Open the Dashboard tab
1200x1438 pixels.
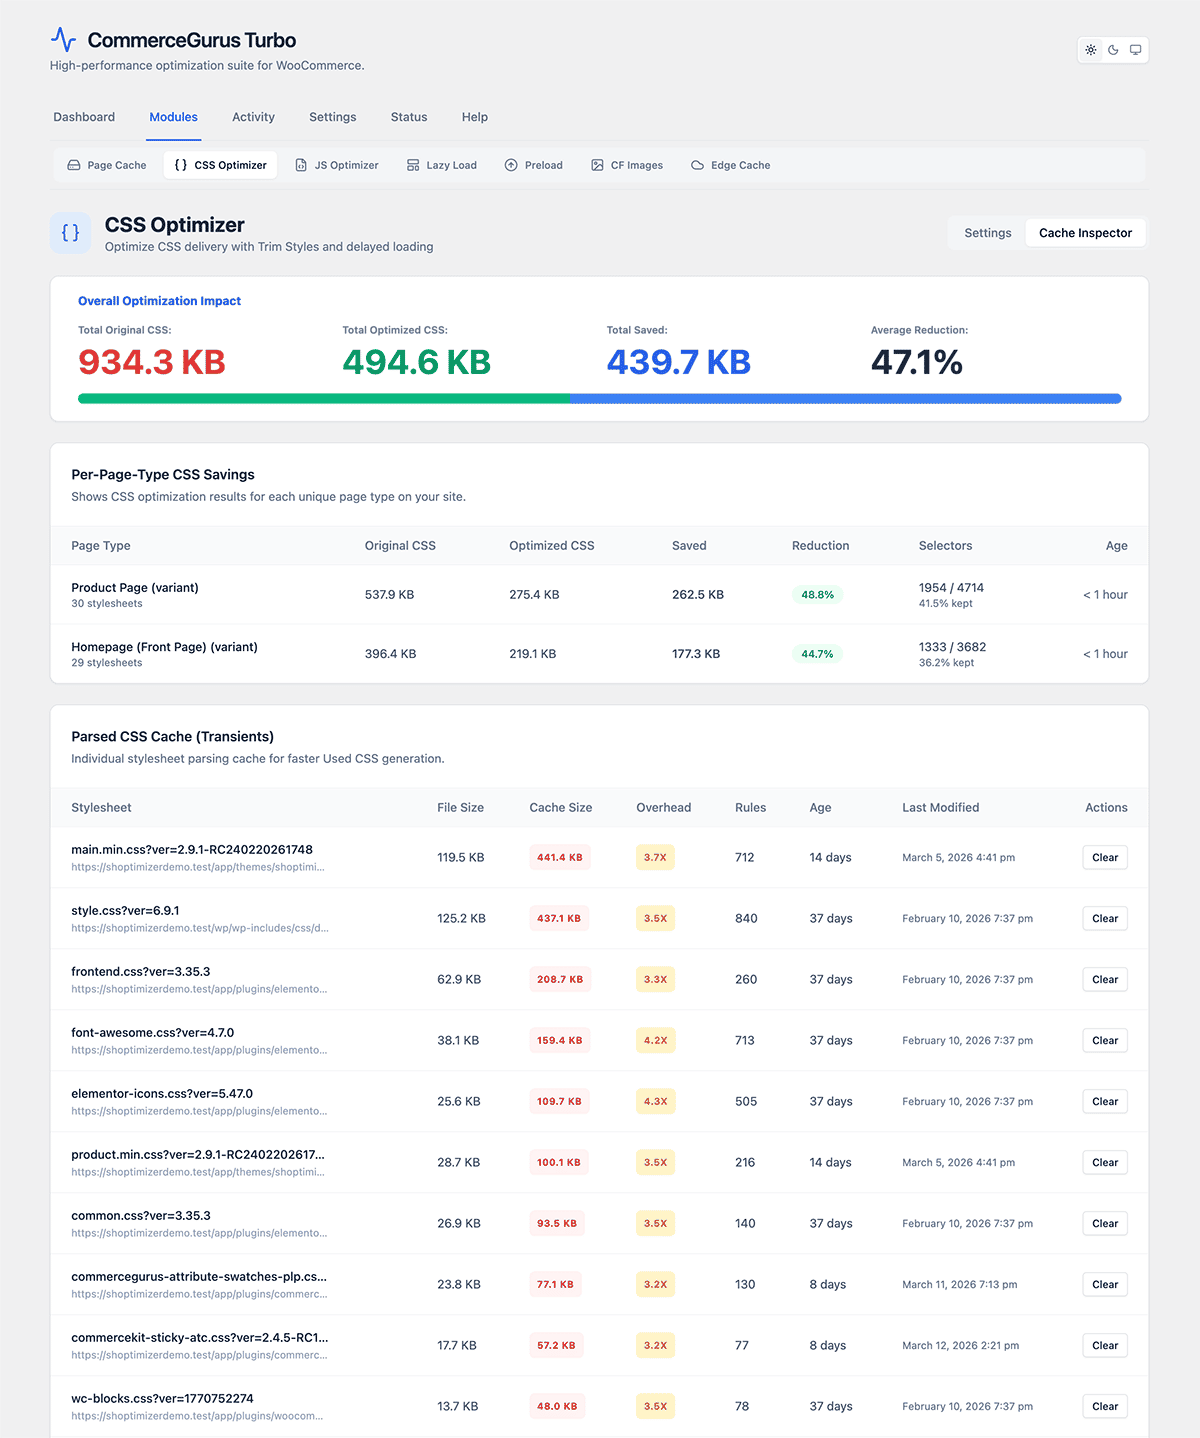(84, 117)
